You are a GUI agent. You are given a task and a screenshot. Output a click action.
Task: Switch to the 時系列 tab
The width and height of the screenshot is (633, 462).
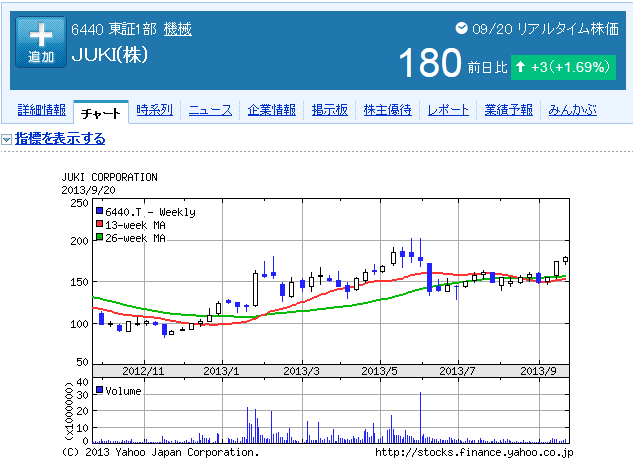pyautogui.click(x=155, y=110)
